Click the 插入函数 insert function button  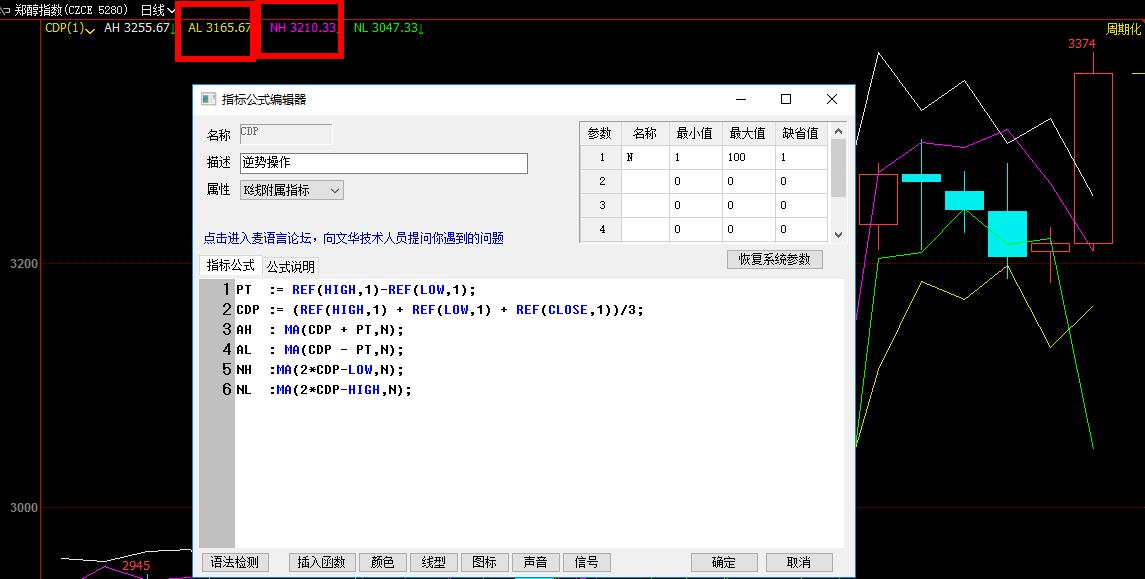click(x=322, y=562)
